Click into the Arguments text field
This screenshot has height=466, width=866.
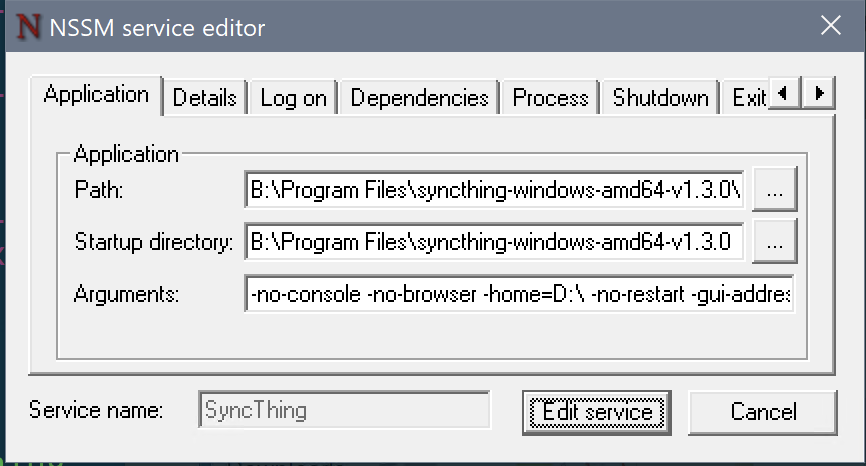[519, 294]
